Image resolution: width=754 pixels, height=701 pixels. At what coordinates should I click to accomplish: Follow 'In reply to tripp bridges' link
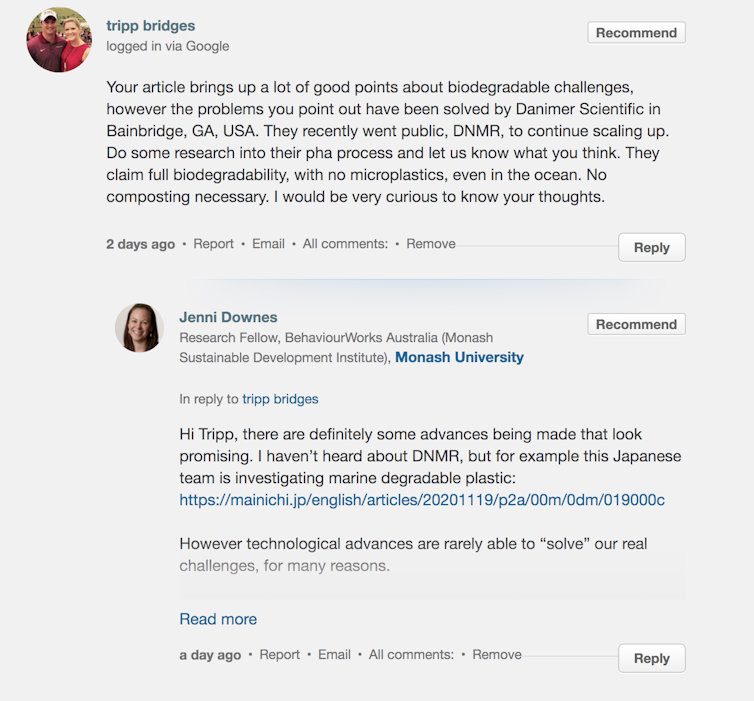point(280,399)
